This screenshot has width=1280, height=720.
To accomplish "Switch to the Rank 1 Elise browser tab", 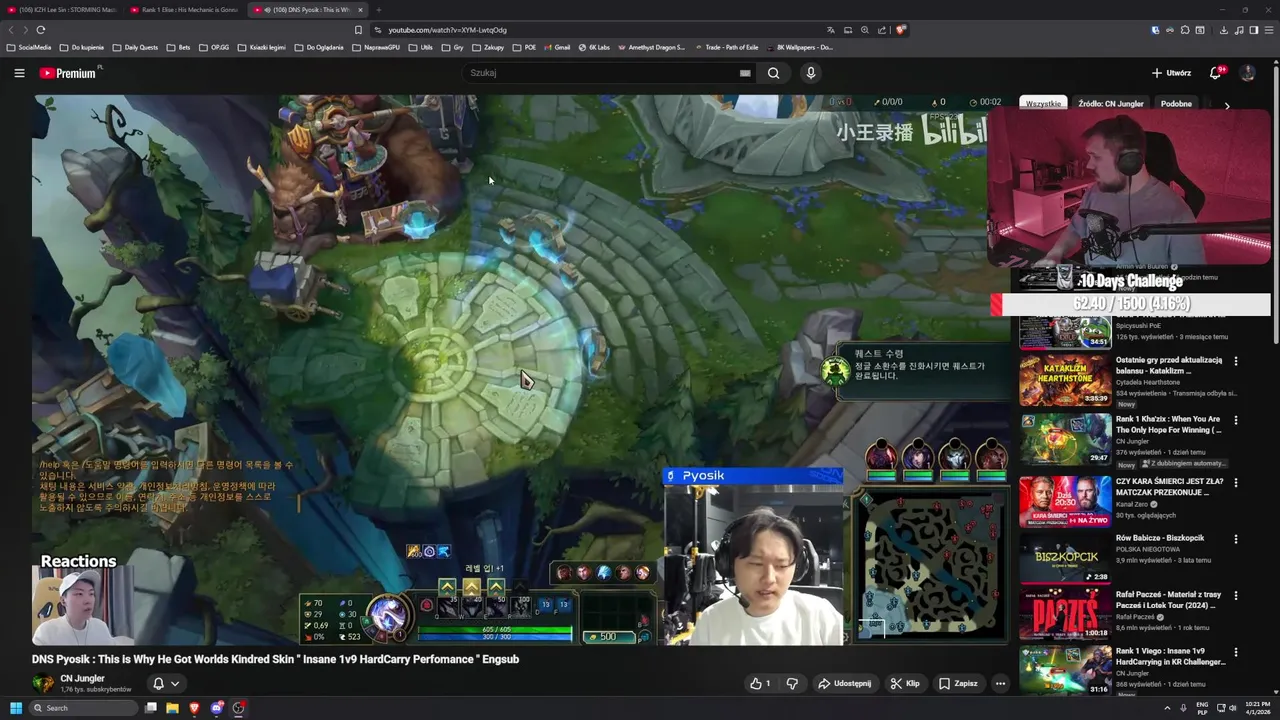I will [x=185, y=10].
